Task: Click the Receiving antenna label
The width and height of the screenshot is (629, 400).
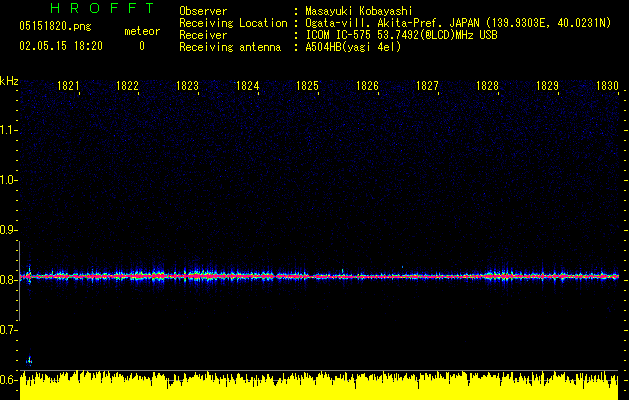Action: [x=230, y=47]
